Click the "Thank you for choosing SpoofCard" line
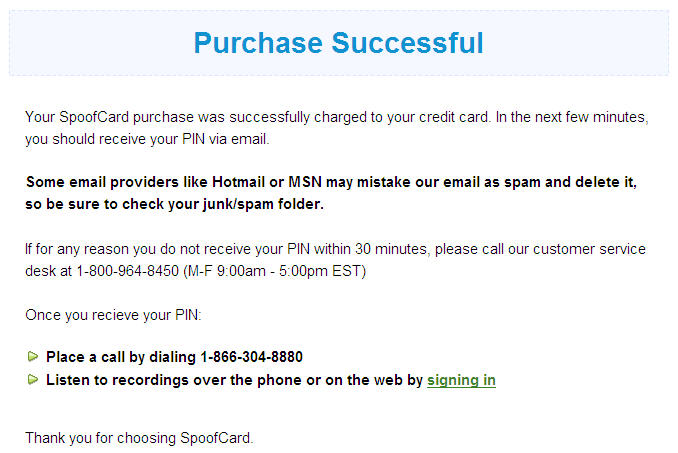 pyautogui.click(x=139, y=437)
